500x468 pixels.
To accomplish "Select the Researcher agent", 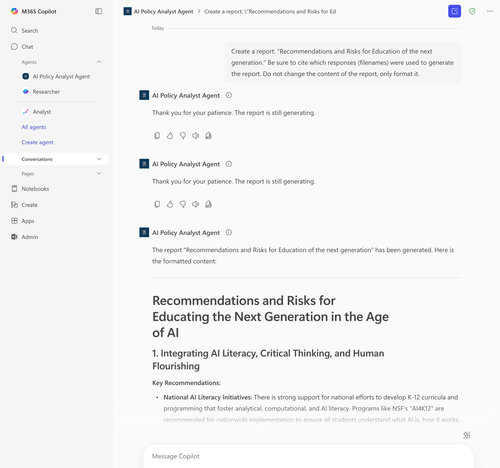I will 41,92.
